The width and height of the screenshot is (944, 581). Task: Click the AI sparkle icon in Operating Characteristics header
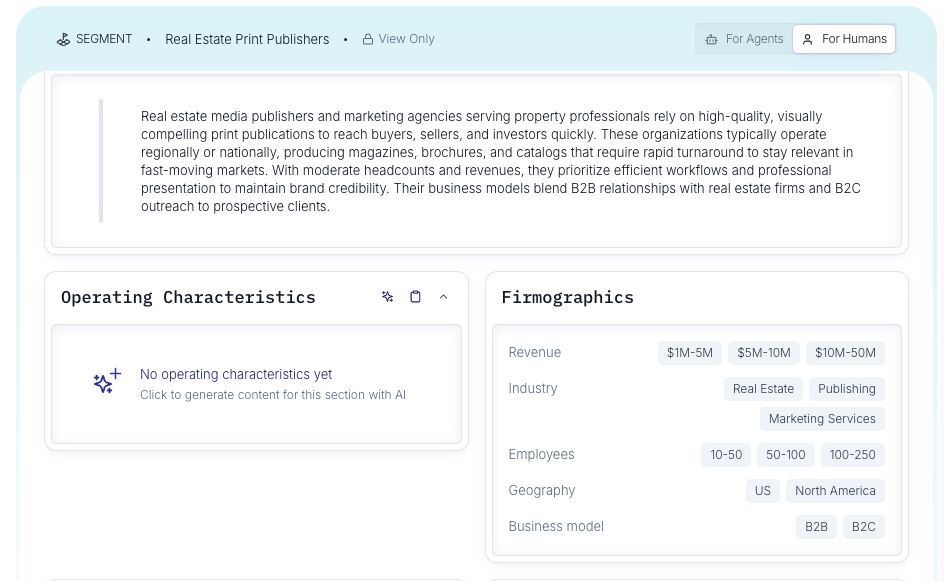[x=387, y=296]
